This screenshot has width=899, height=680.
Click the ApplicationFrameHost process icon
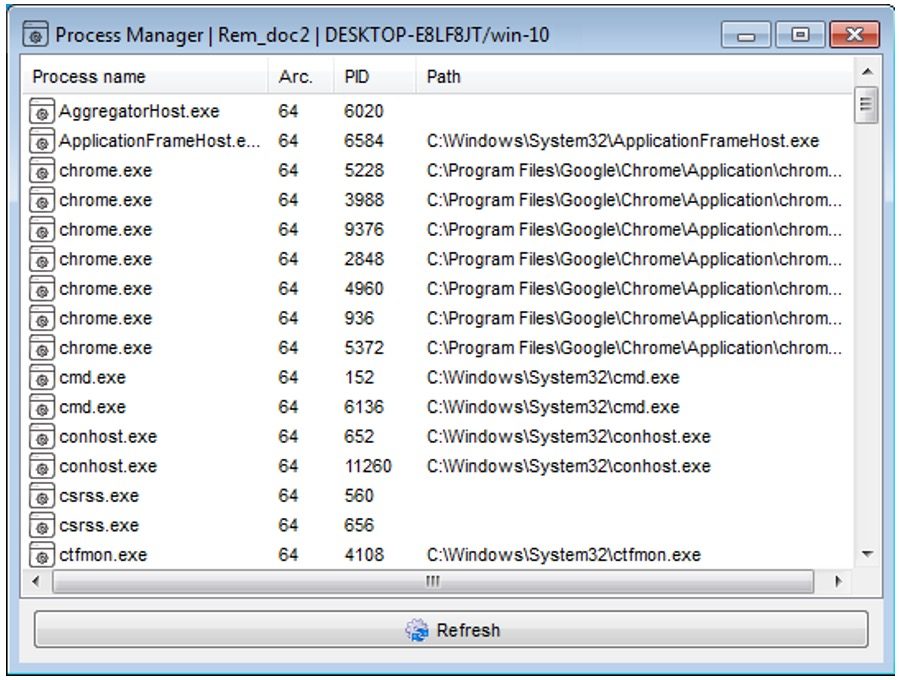pos(41,142)
